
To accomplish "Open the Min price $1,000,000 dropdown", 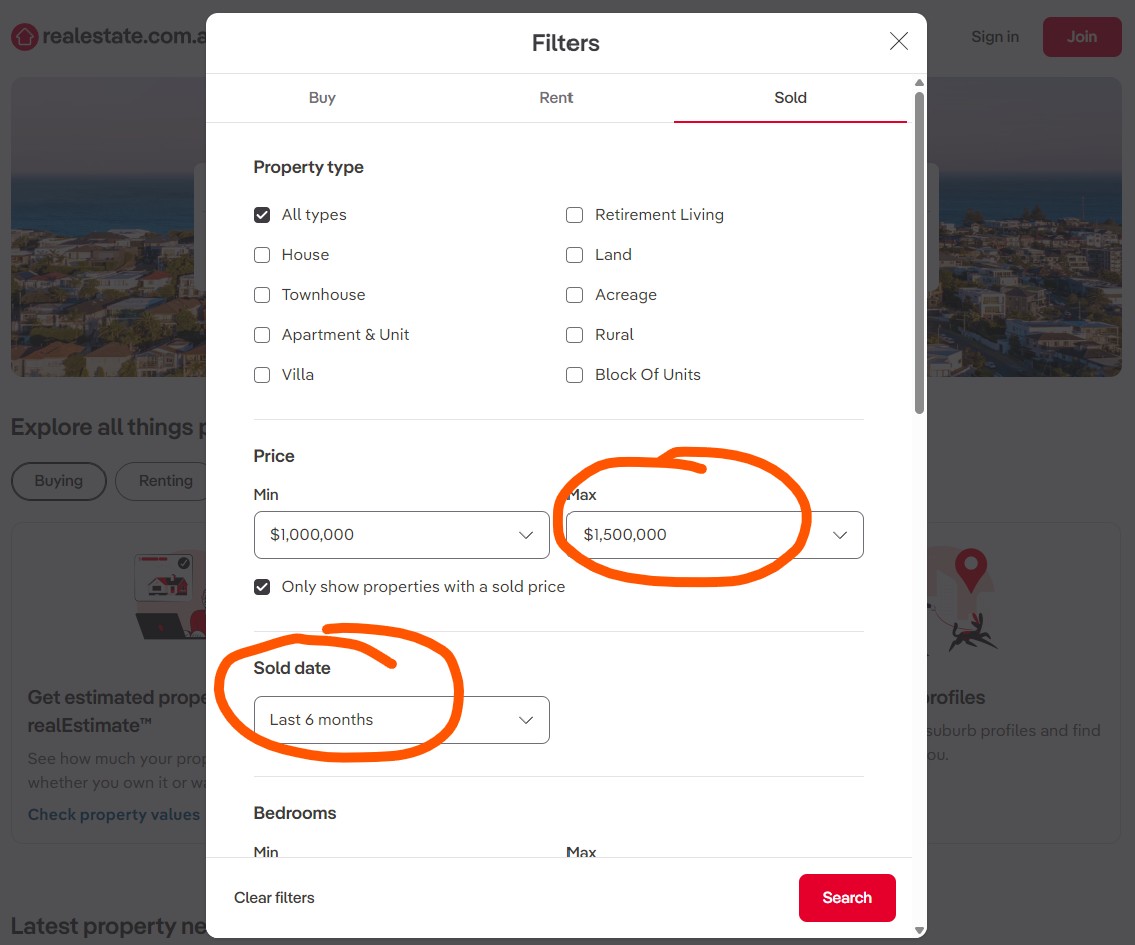I will tap(402, 535).
